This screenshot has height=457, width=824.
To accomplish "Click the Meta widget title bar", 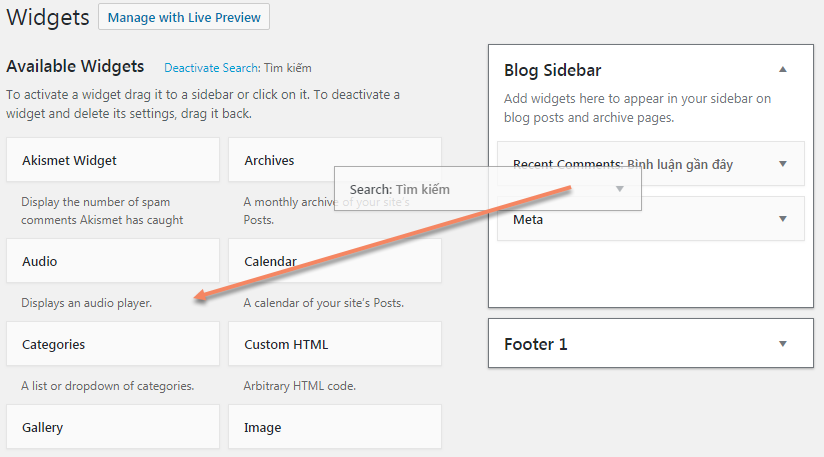I will click(x=640, y=219).
